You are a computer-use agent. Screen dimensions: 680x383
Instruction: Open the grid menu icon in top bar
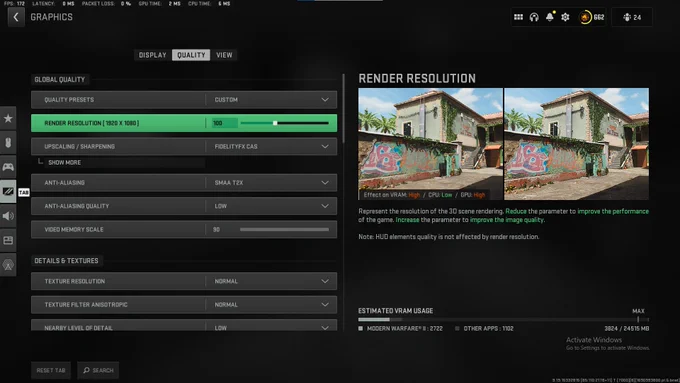coord(518,17)
